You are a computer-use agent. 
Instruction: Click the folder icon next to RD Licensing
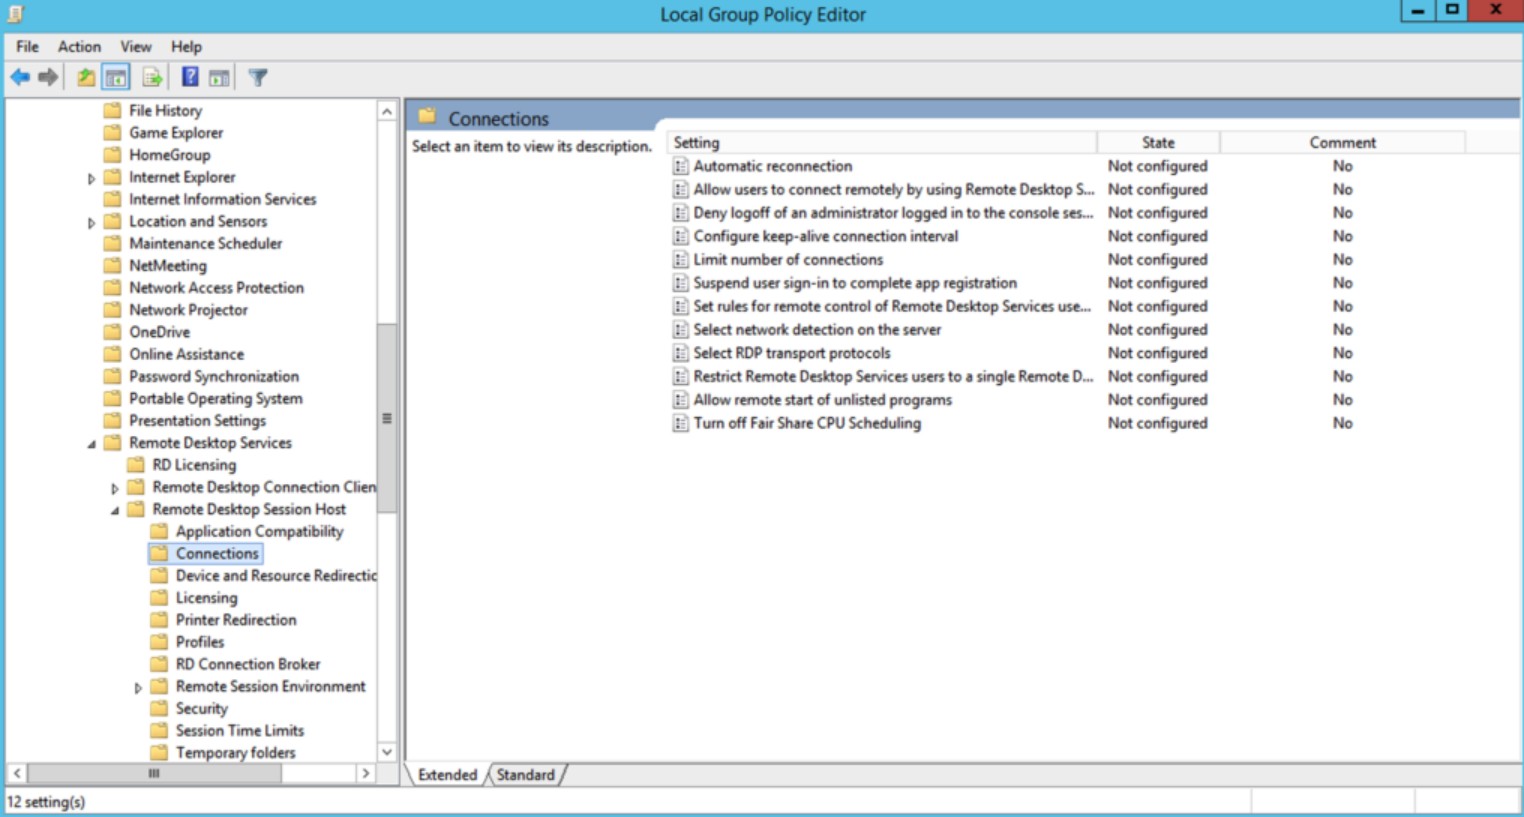coord(136,465)
